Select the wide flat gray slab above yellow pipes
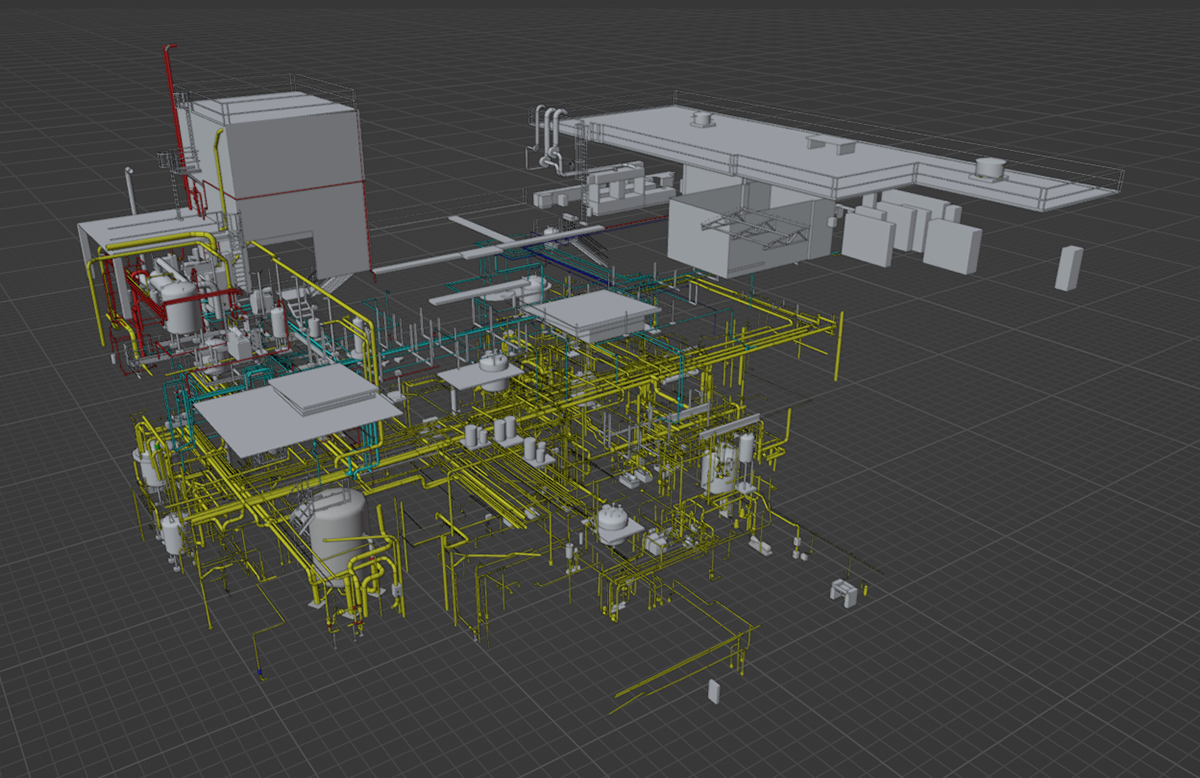 click(x=298, y=412)
